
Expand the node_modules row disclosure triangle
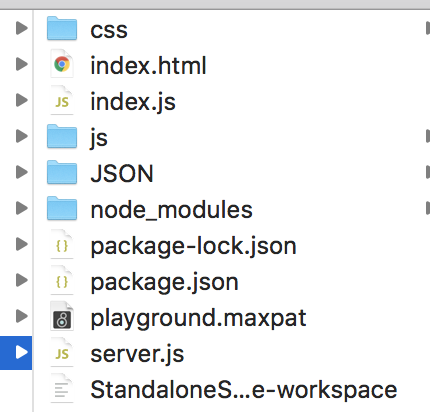[x=22, y=208]
